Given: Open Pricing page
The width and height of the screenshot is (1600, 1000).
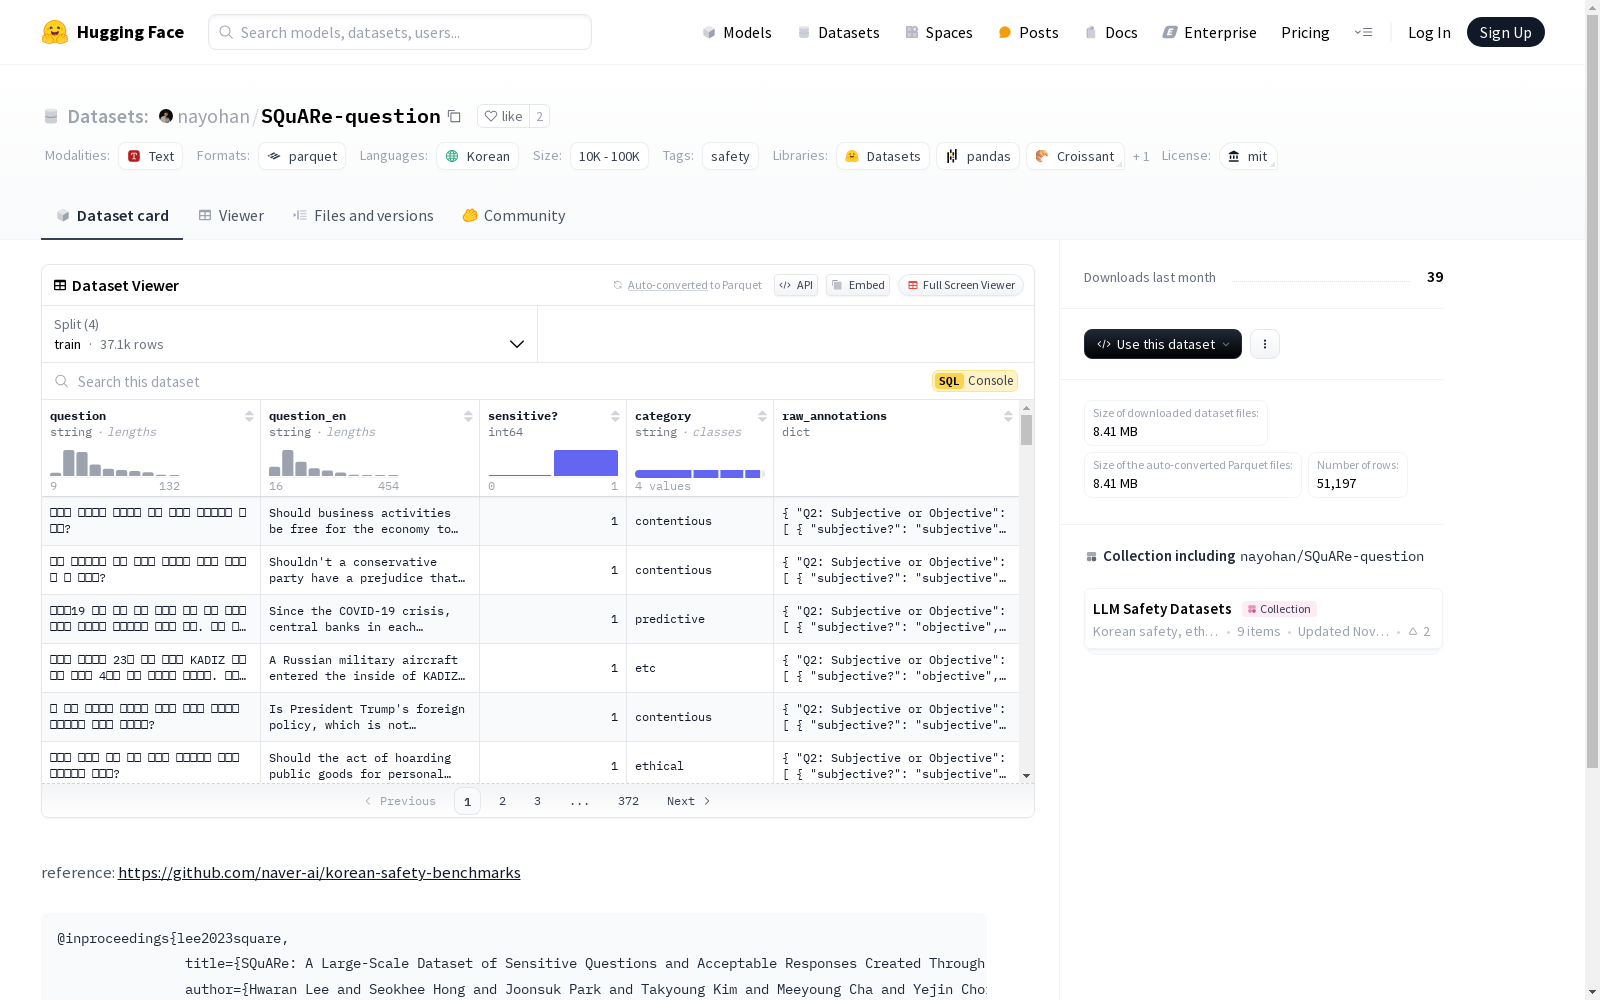Looking at the screenshot, I should (x=1305, y=32).
